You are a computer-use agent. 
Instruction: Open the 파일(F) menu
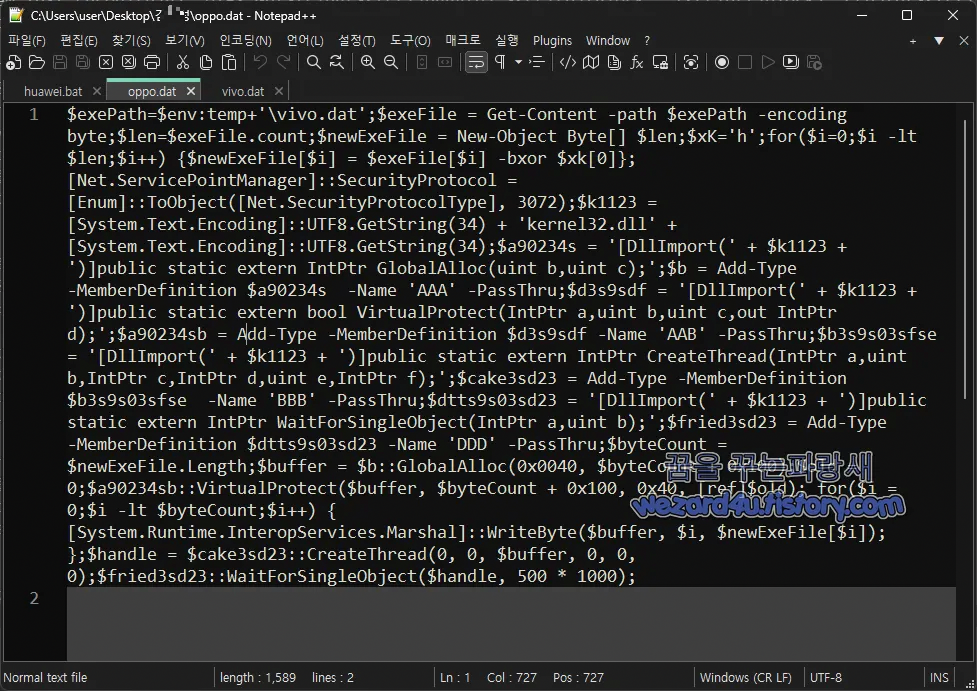click(x=27, y=41)
